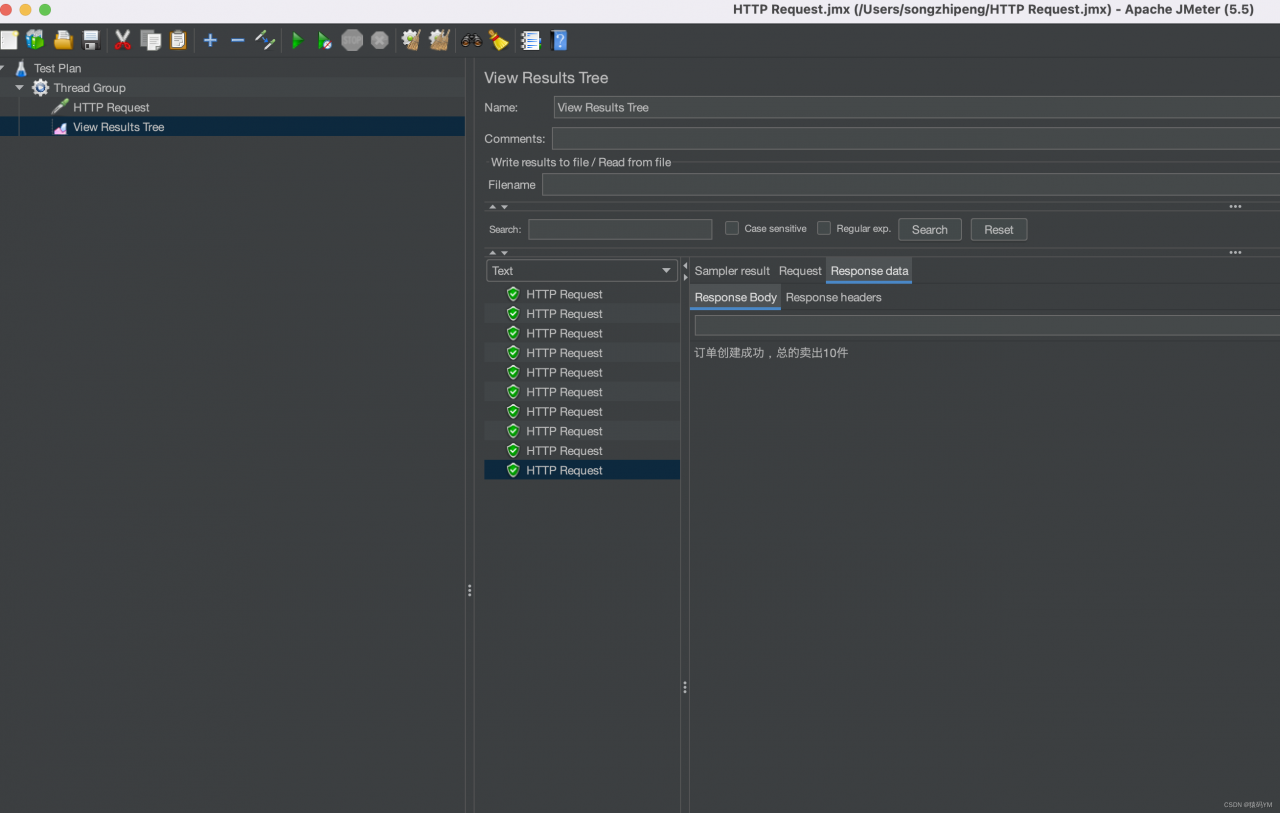The width and height of the screenshot is (1280, 813).
Task: Click the binoculars Search icon
Action: 471,41
